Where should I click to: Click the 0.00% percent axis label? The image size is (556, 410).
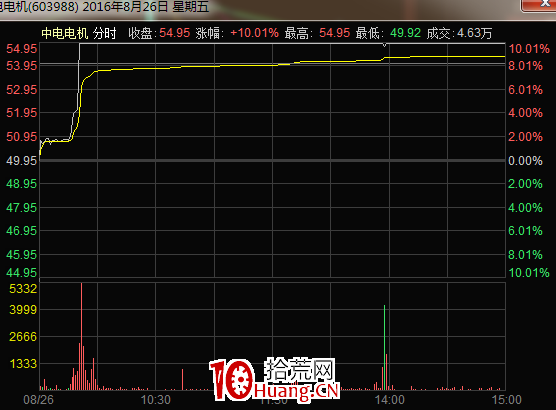coord(525,161)
